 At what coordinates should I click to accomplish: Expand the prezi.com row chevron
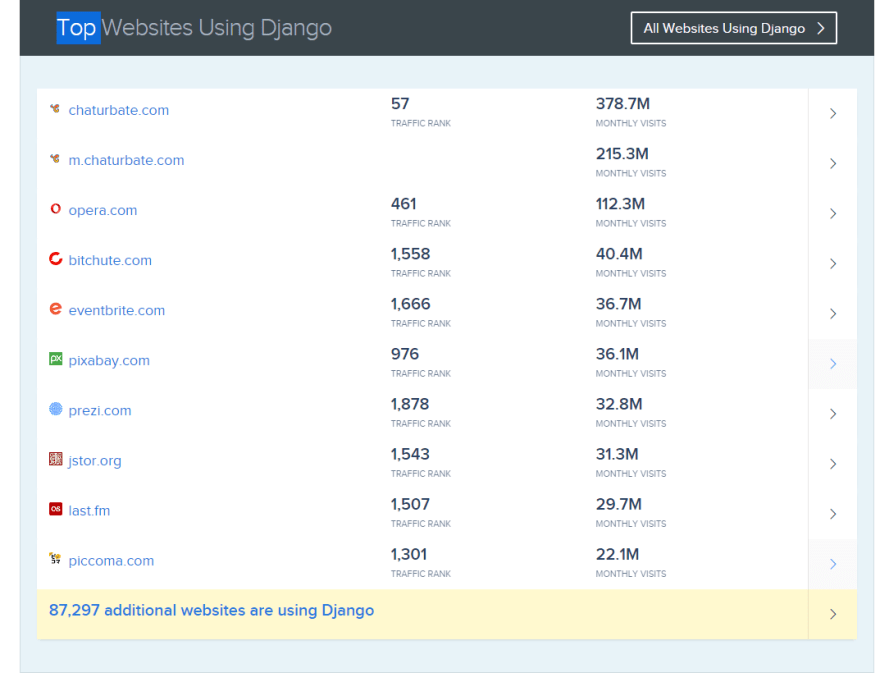[x=833, y=414]
